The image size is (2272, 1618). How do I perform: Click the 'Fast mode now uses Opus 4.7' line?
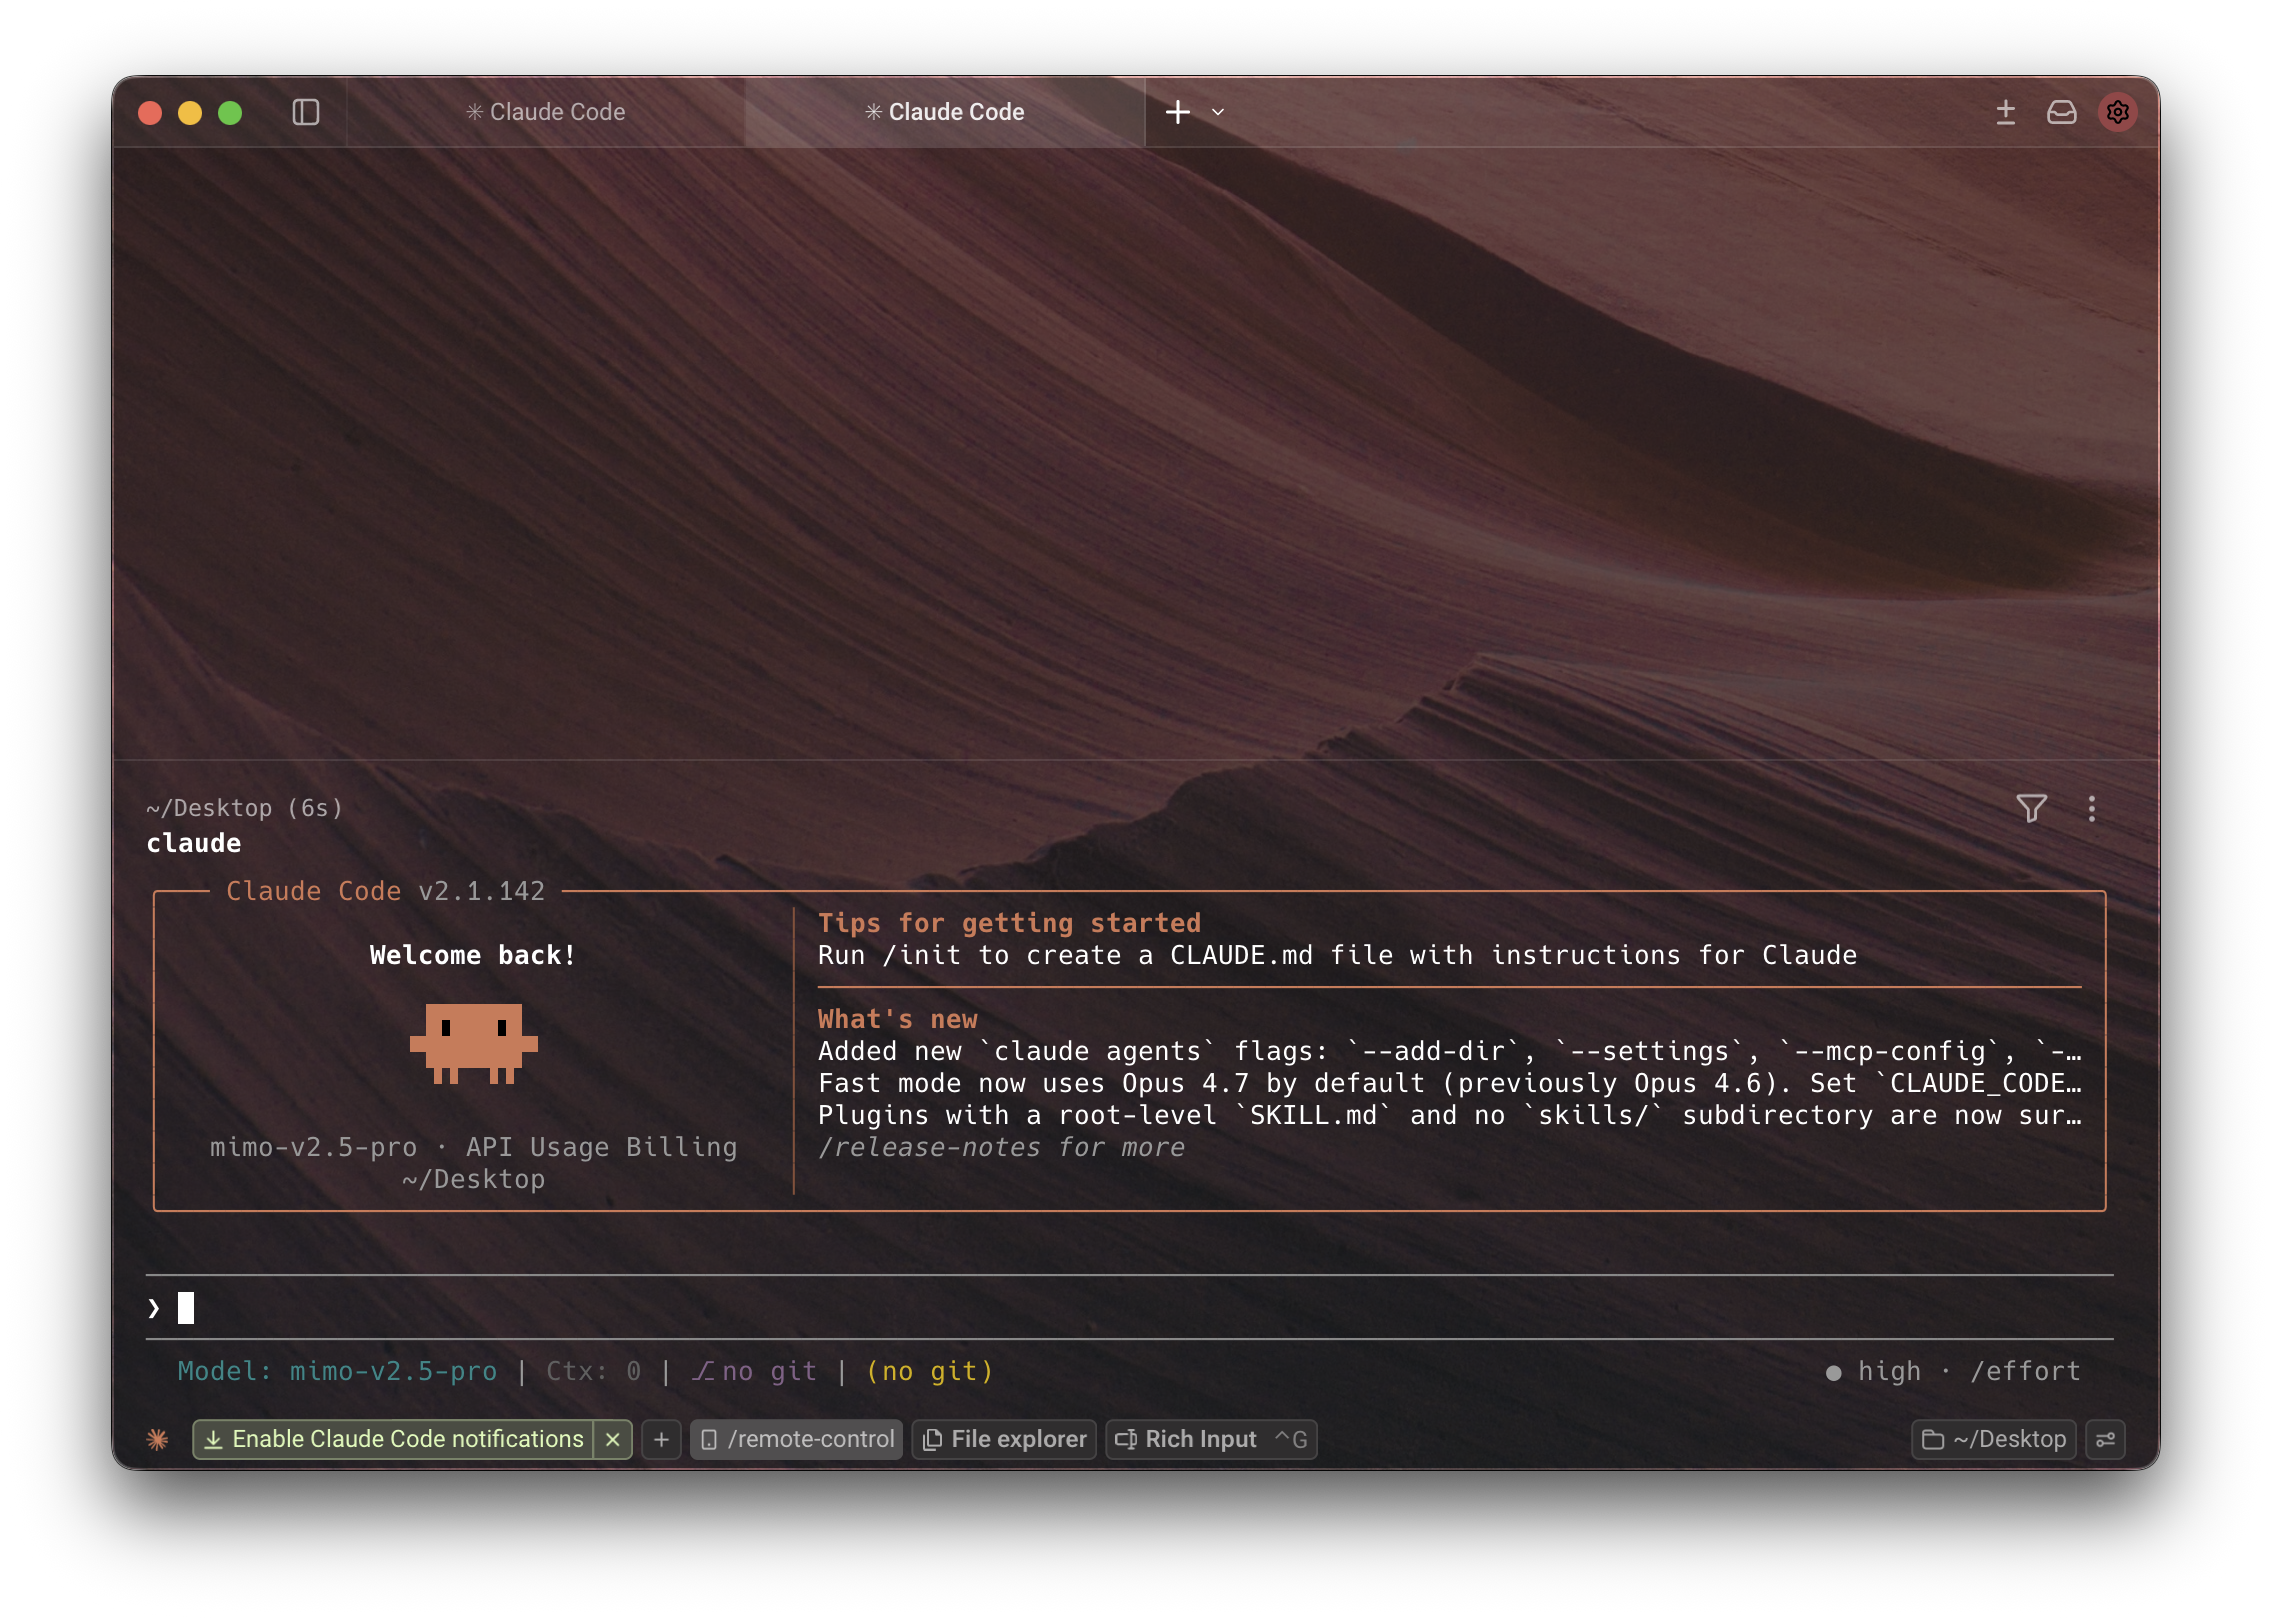pyautogui.click(x=1449, y=1083)
